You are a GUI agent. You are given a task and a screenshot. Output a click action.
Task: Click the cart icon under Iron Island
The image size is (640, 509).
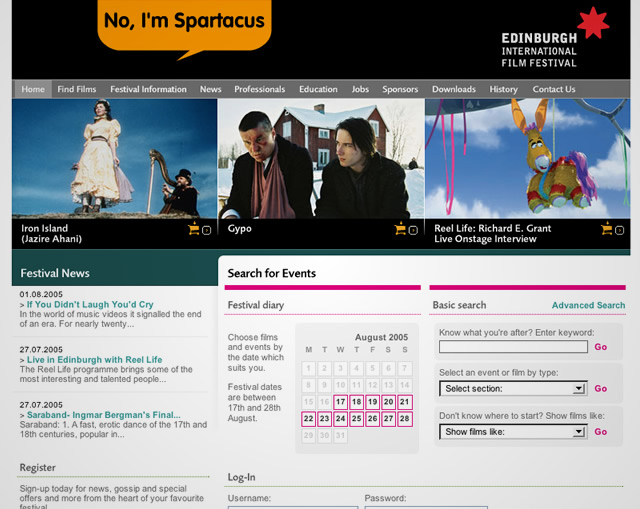(x=193, y=228)
